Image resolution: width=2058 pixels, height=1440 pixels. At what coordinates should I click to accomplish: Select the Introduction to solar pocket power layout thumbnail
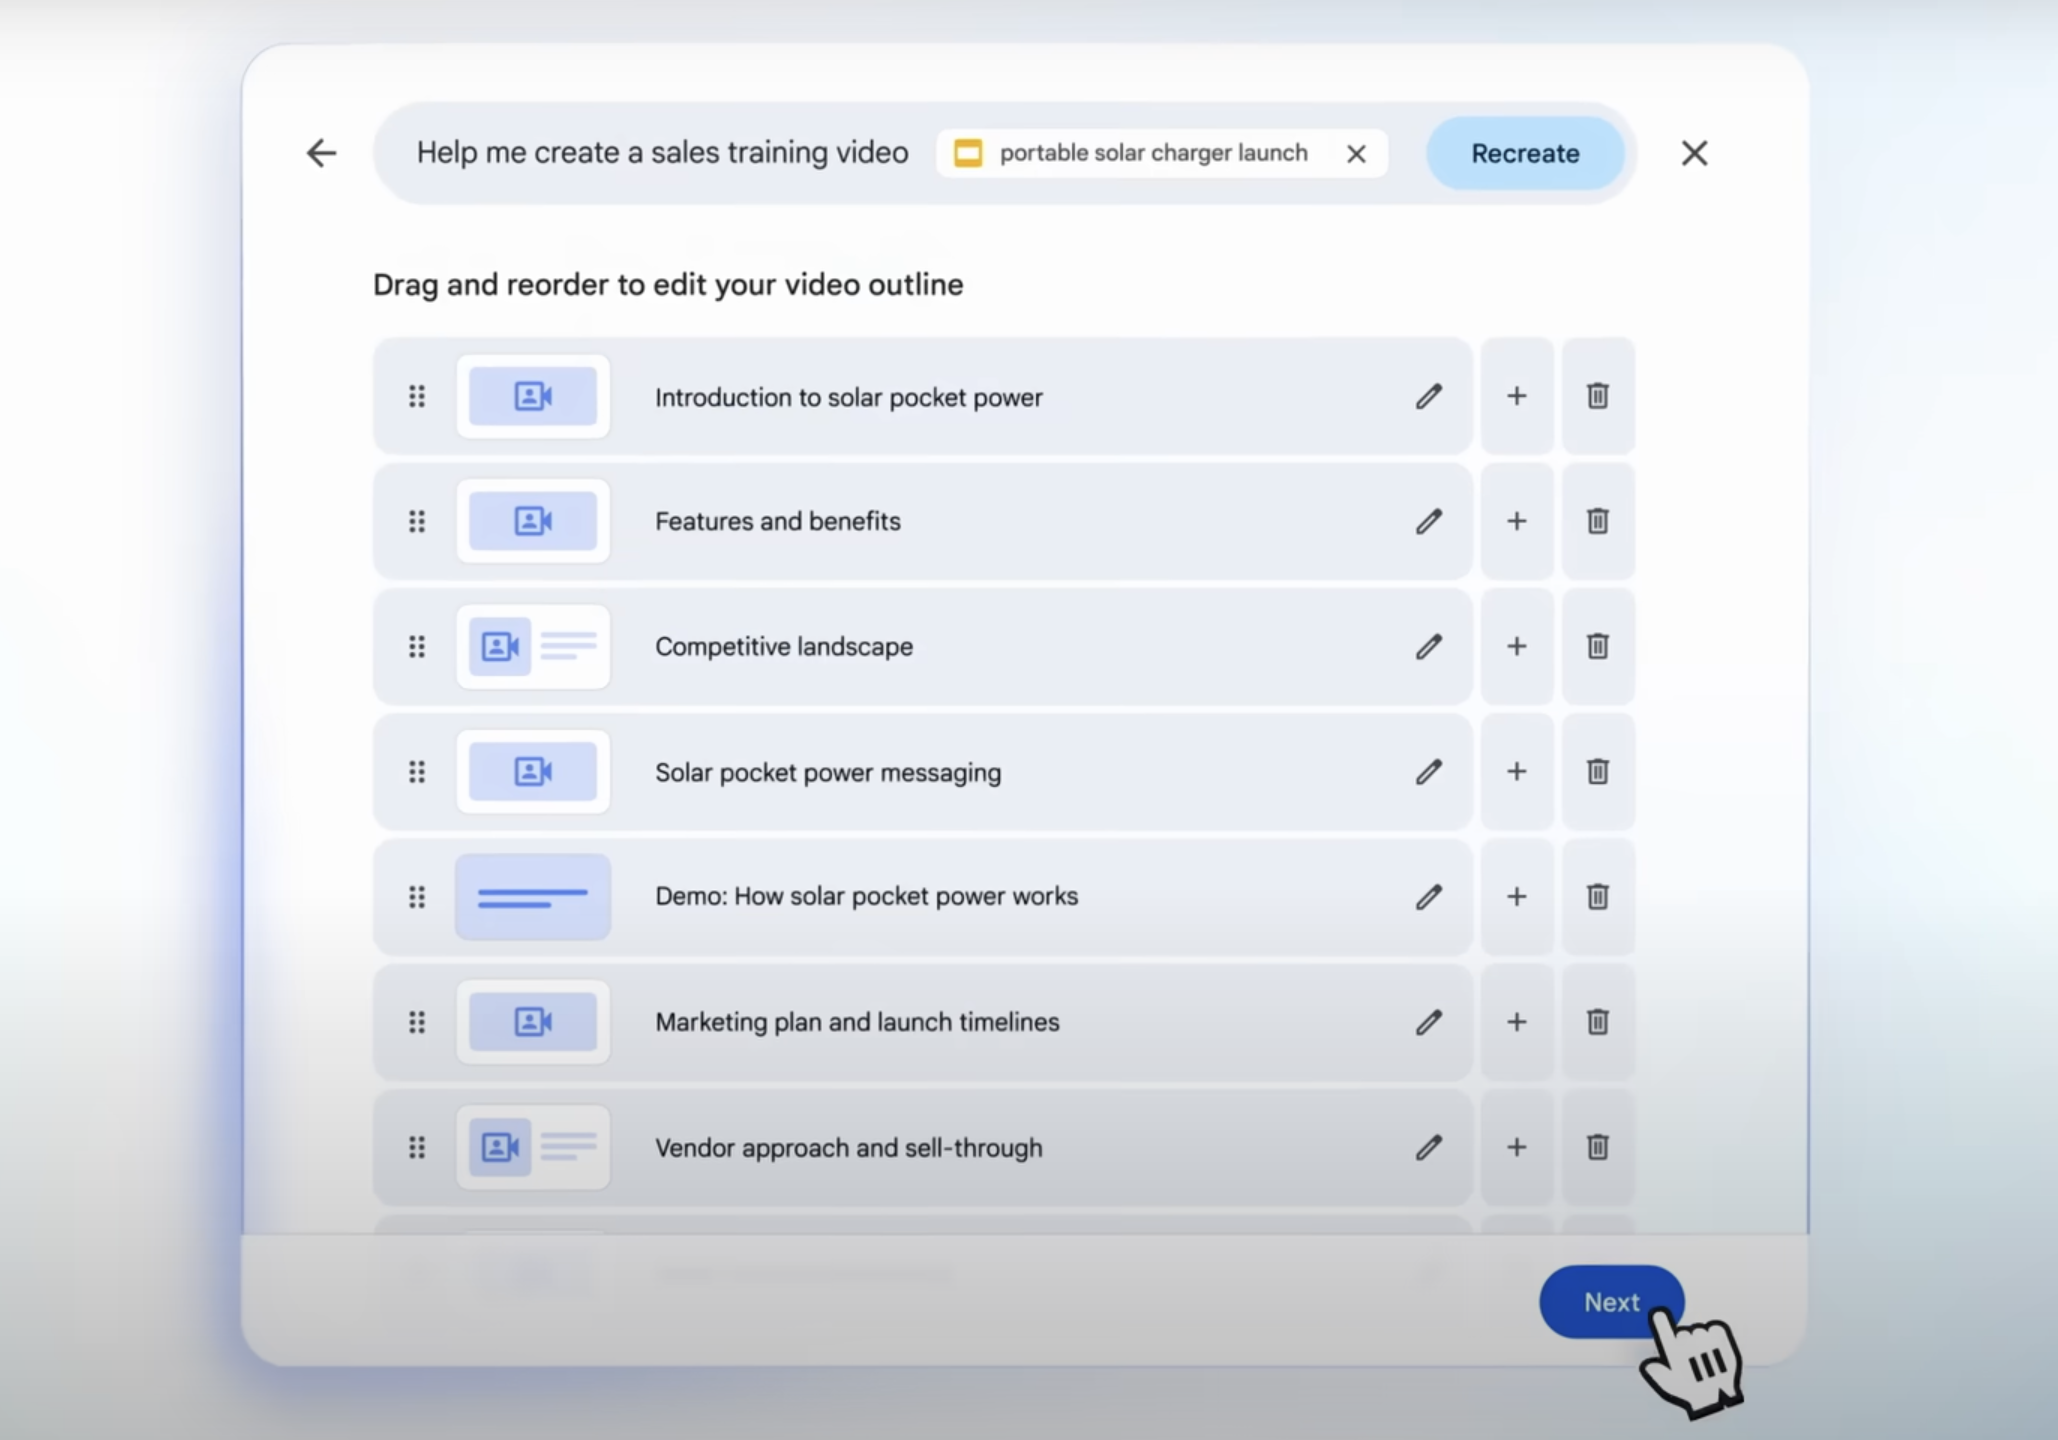click(533, 396)
